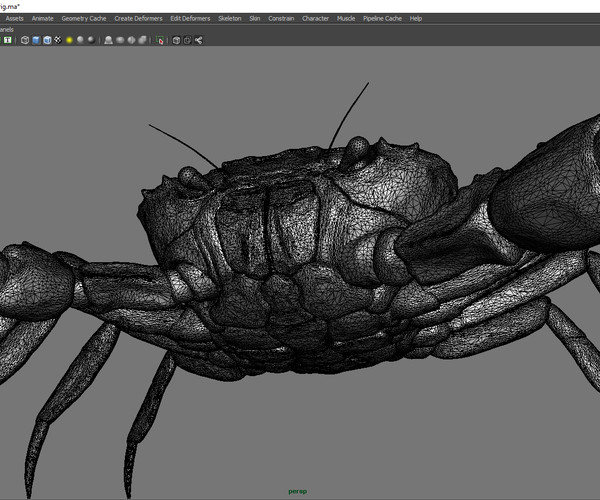Open the Constrain menu

(281, 18)
